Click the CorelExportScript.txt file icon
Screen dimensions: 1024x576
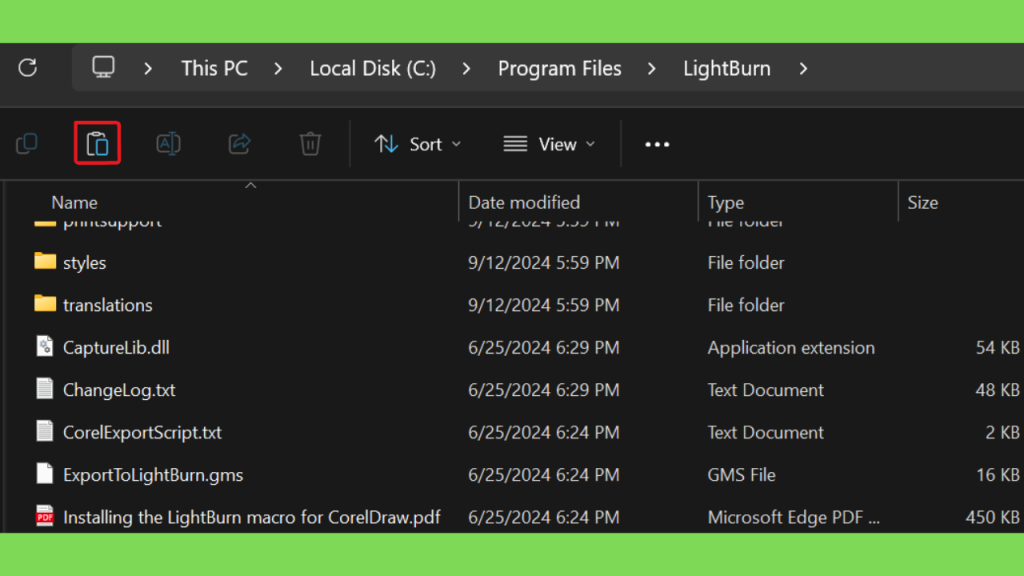click(44, 431)
